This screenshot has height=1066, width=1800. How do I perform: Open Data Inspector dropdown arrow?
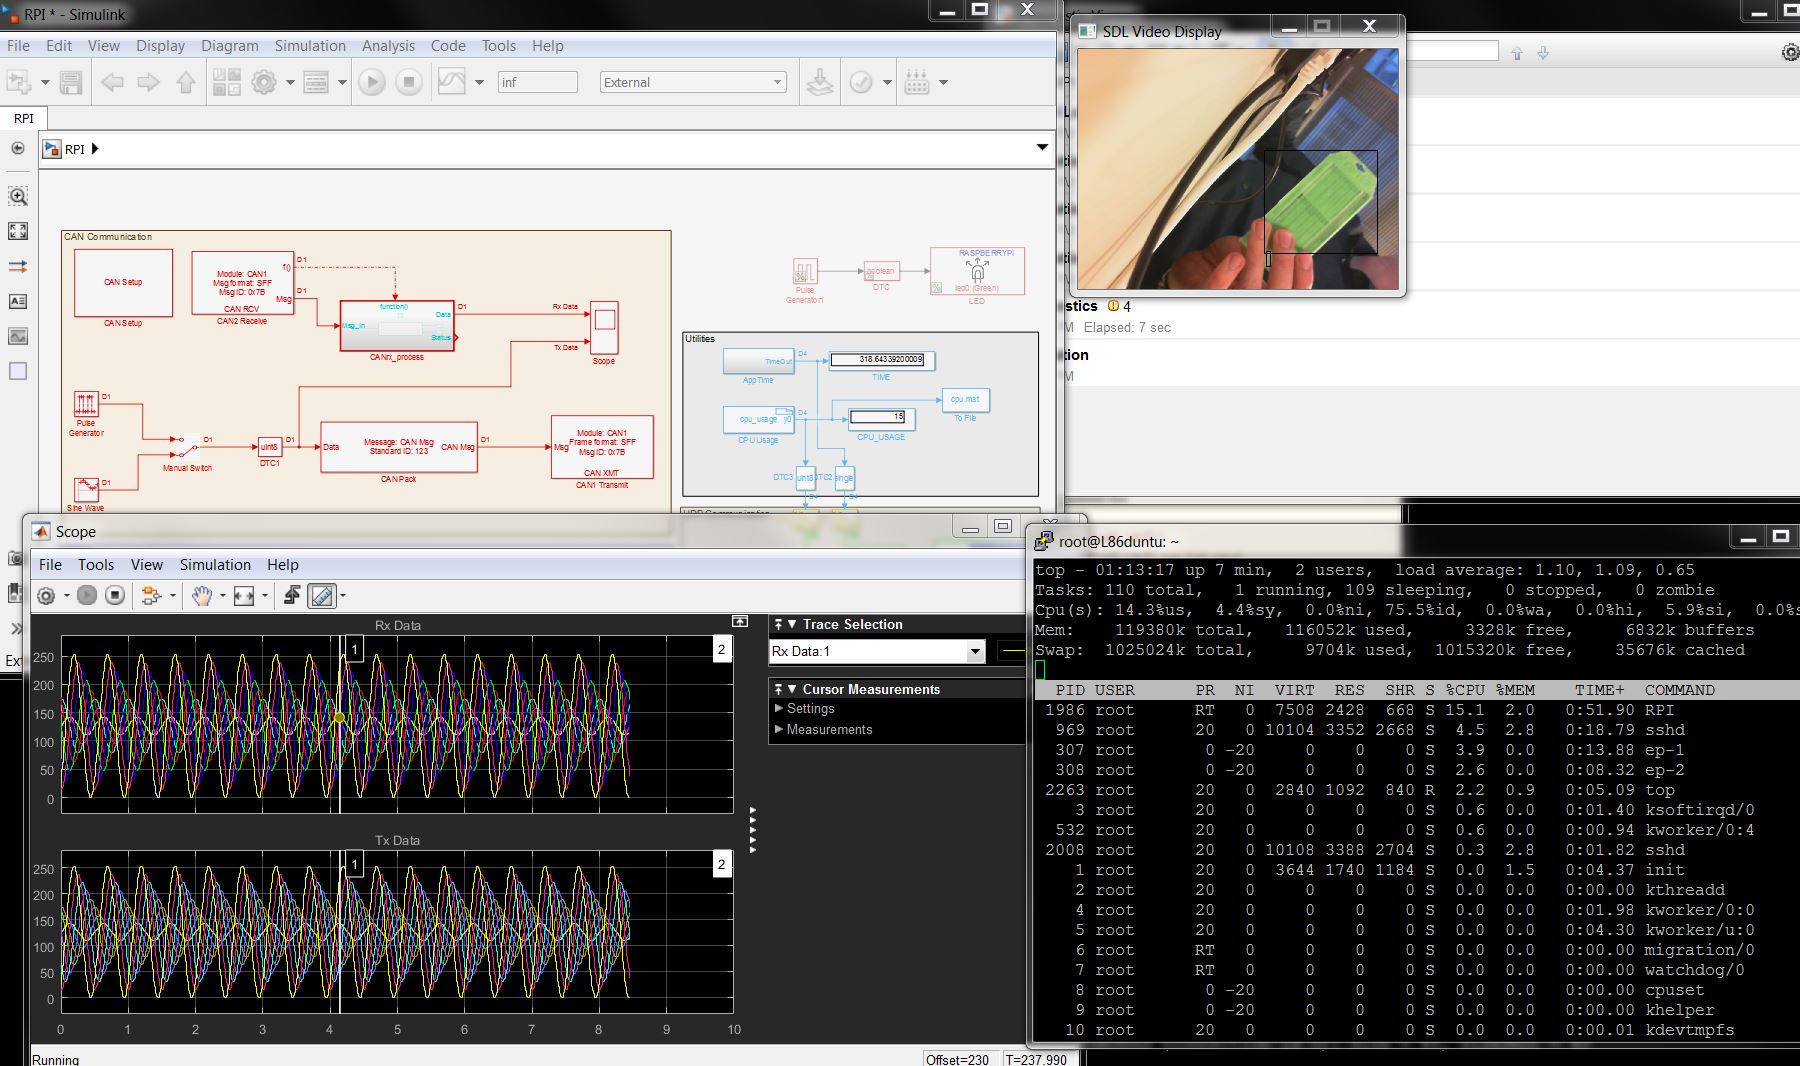tap(479, 82)
